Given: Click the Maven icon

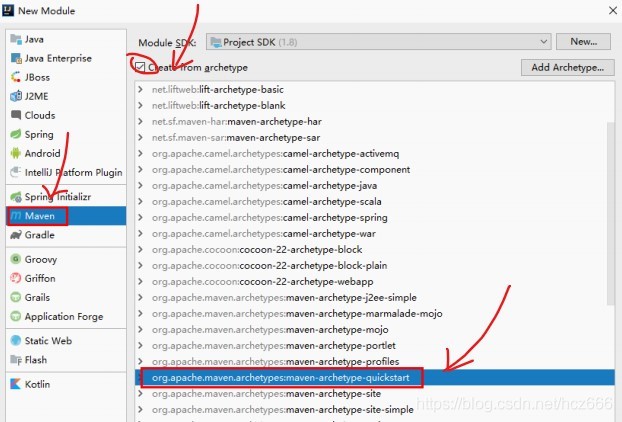Looking at the screenshot, I should click(16, 216).
